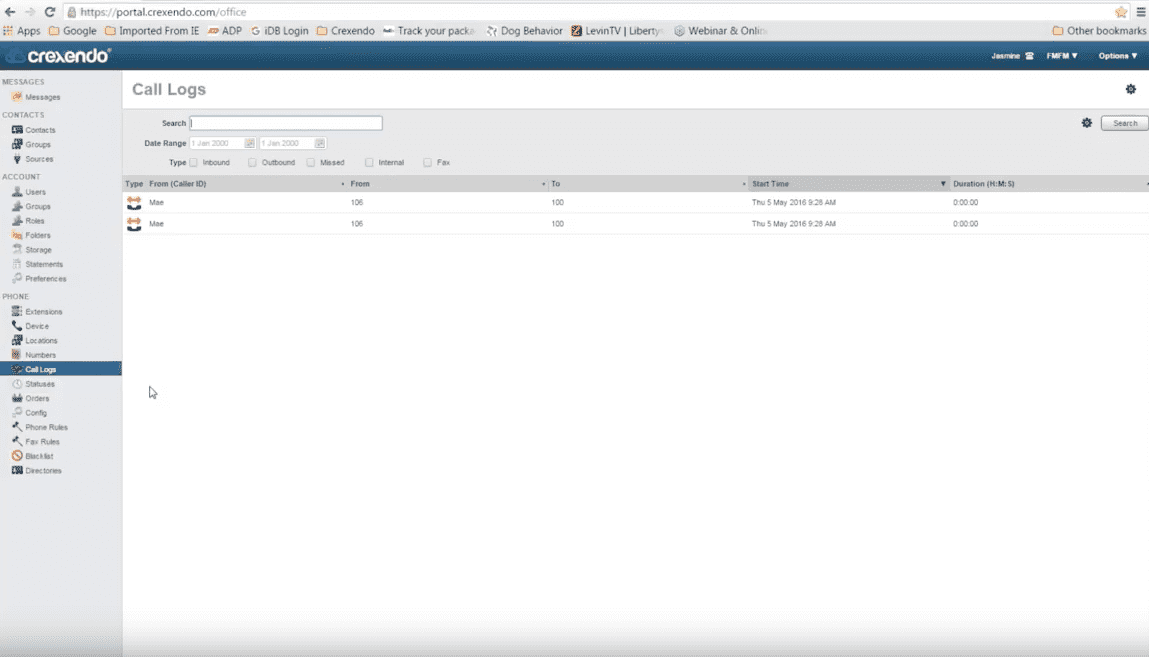
Task: Click the call type icon in first Mae row
Action: tap(134, 203)
